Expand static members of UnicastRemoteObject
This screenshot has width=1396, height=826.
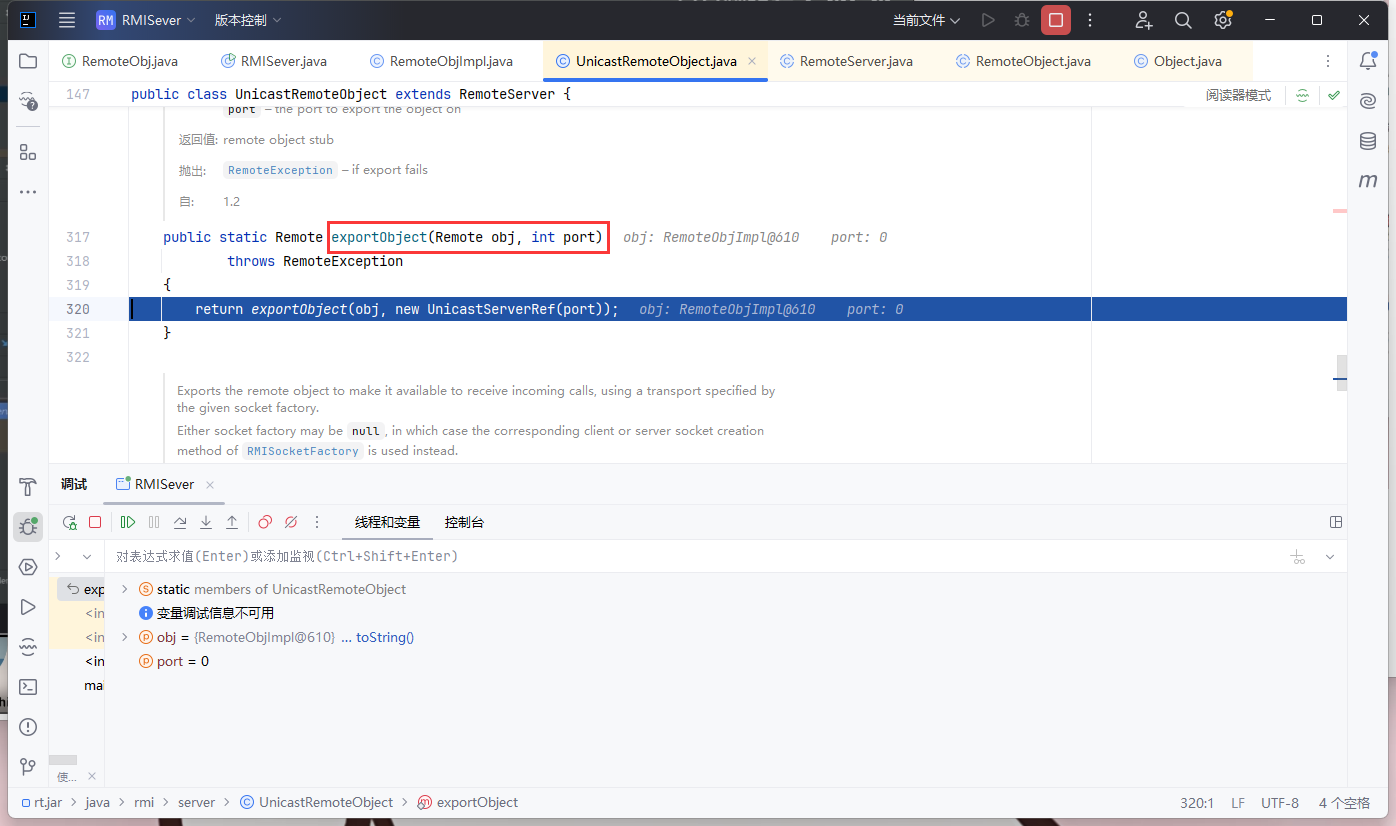point(124,589)
